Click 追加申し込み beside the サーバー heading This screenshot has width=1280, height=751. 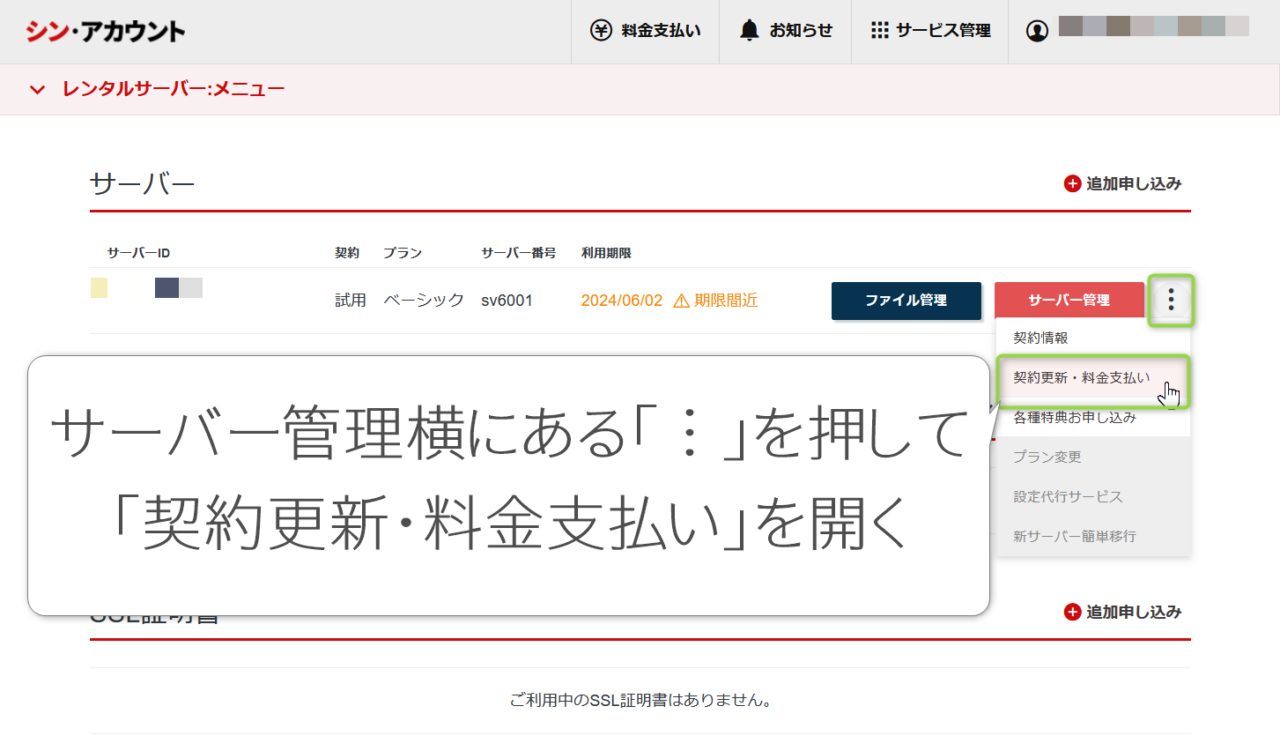point(1123,184)
